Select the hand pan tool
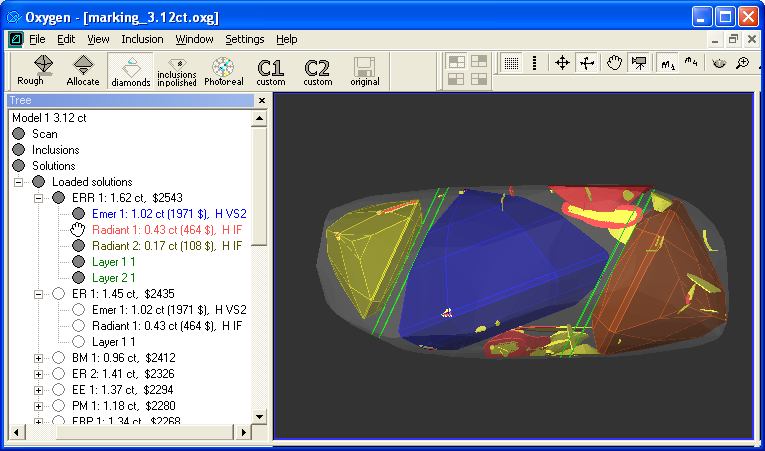The image size is (765, 451). pos(614,63)
